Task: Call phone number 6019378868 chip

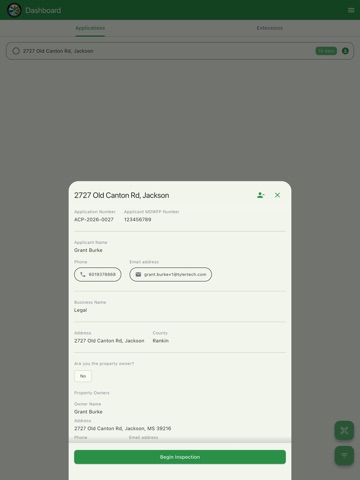Action: point(98,274)
